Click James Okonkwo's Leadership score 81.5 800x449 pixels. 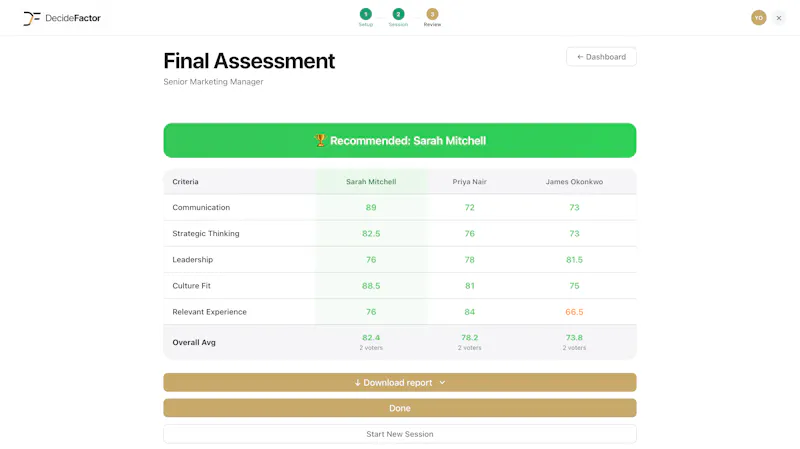[x=574, y=260]
